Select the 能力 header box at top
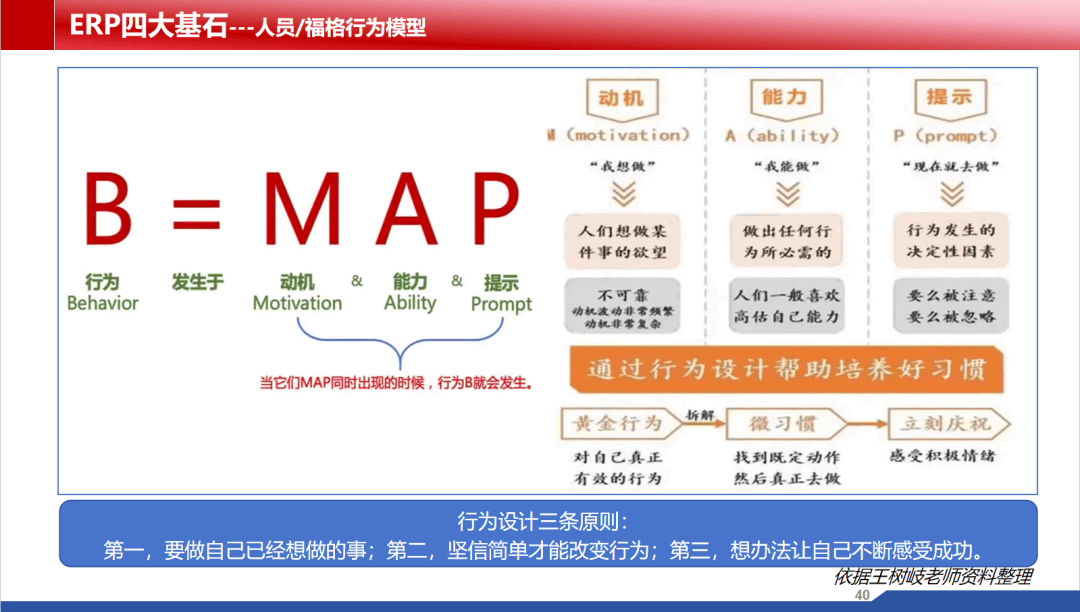This screenshot has width=1080, height=612. 784,97
